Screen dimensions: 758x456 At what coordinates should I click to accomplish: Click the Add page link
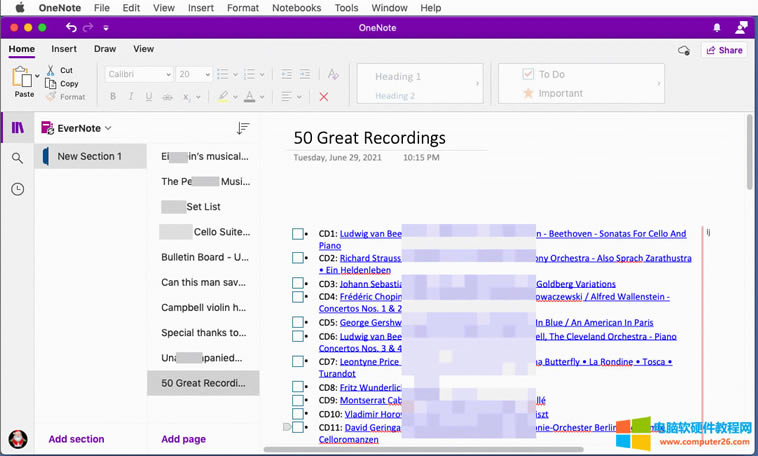(183, 439)
